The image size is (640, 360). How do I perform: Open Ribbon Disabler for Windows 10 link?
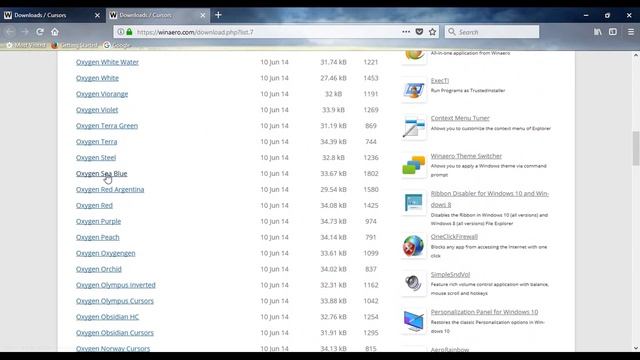point(490,199)
